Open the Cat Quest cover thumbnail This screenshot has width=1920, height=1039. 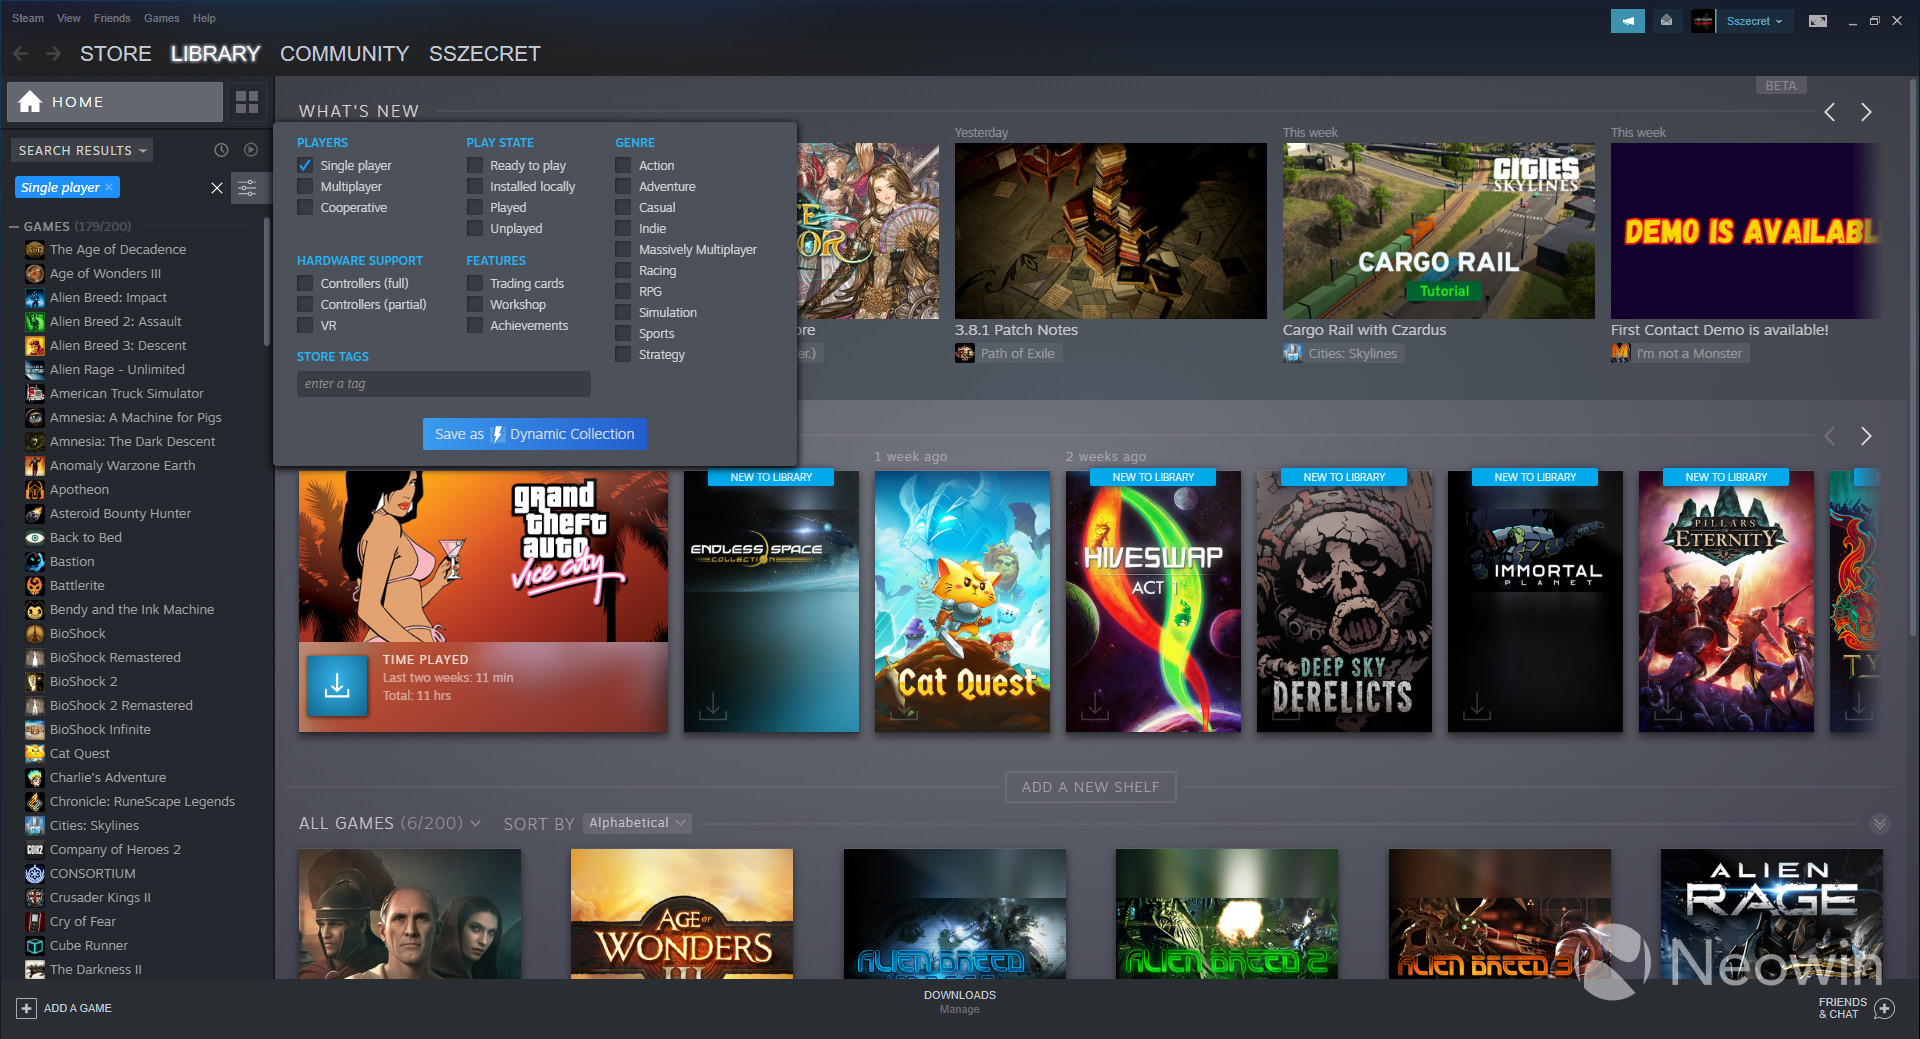click(962, 601)
